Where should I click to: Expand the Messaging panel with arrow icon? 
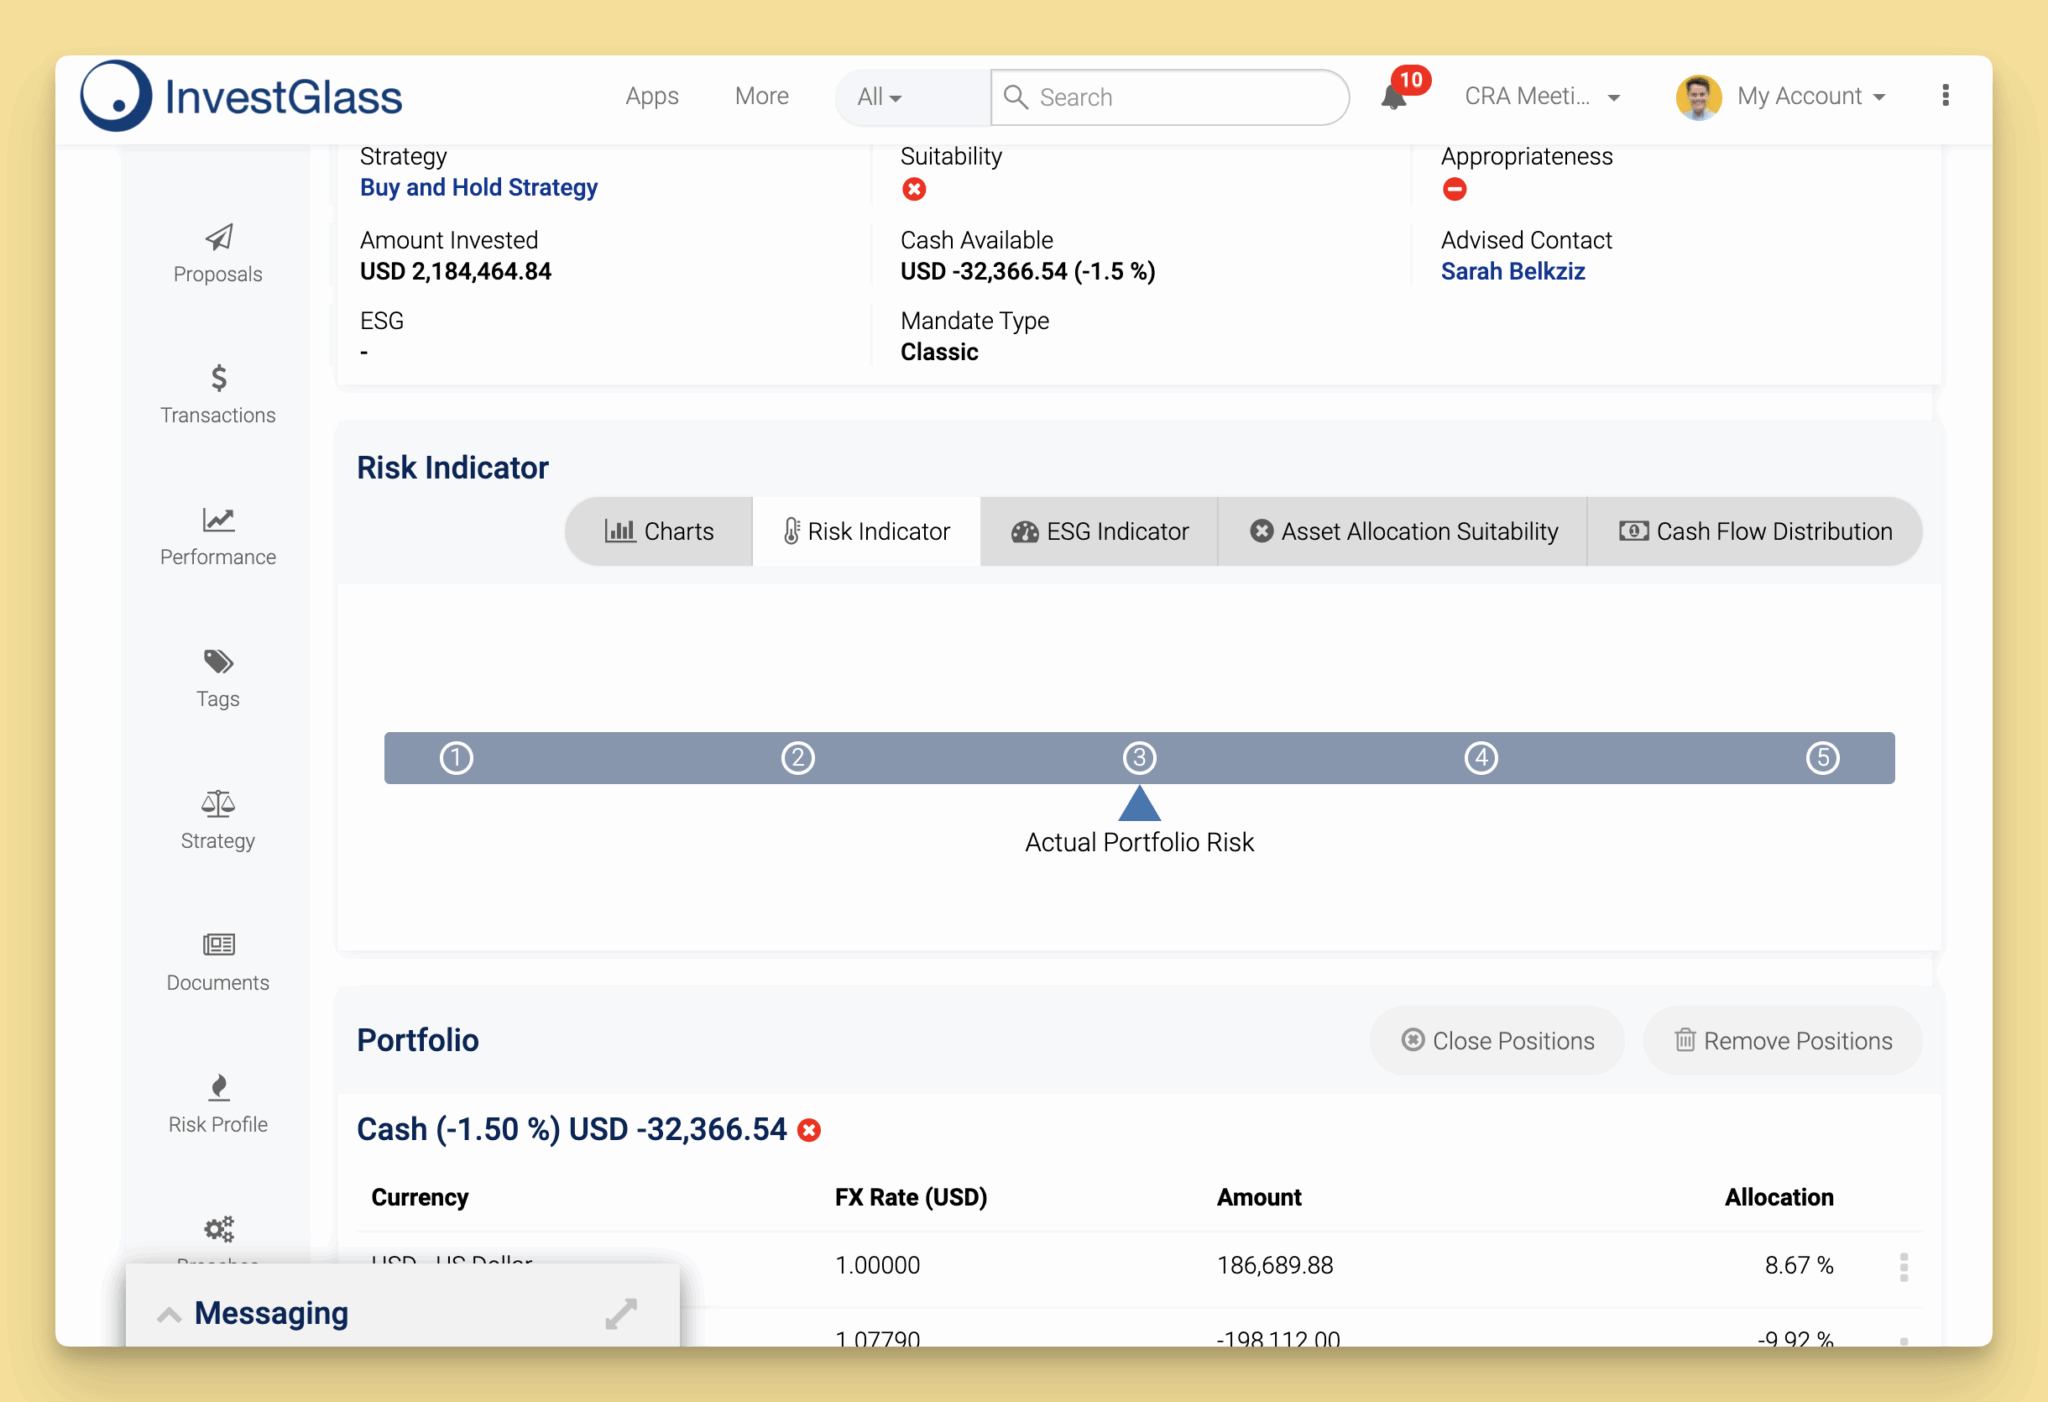621,1314
